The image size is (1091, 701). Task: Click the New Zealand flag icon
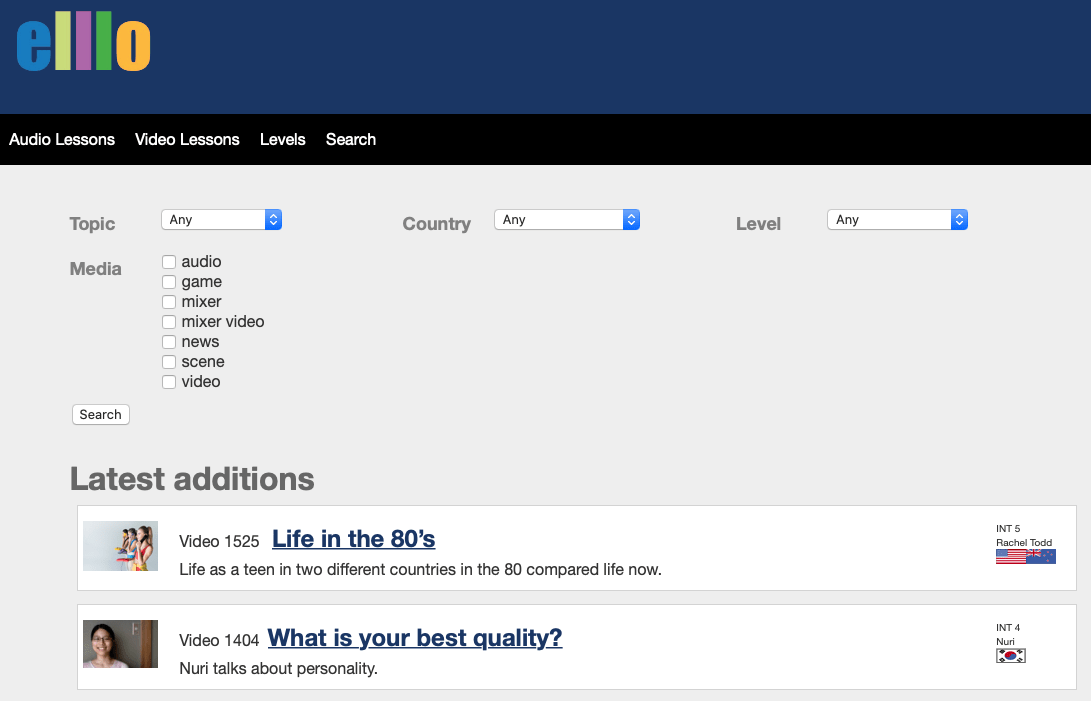[1041, 557]
